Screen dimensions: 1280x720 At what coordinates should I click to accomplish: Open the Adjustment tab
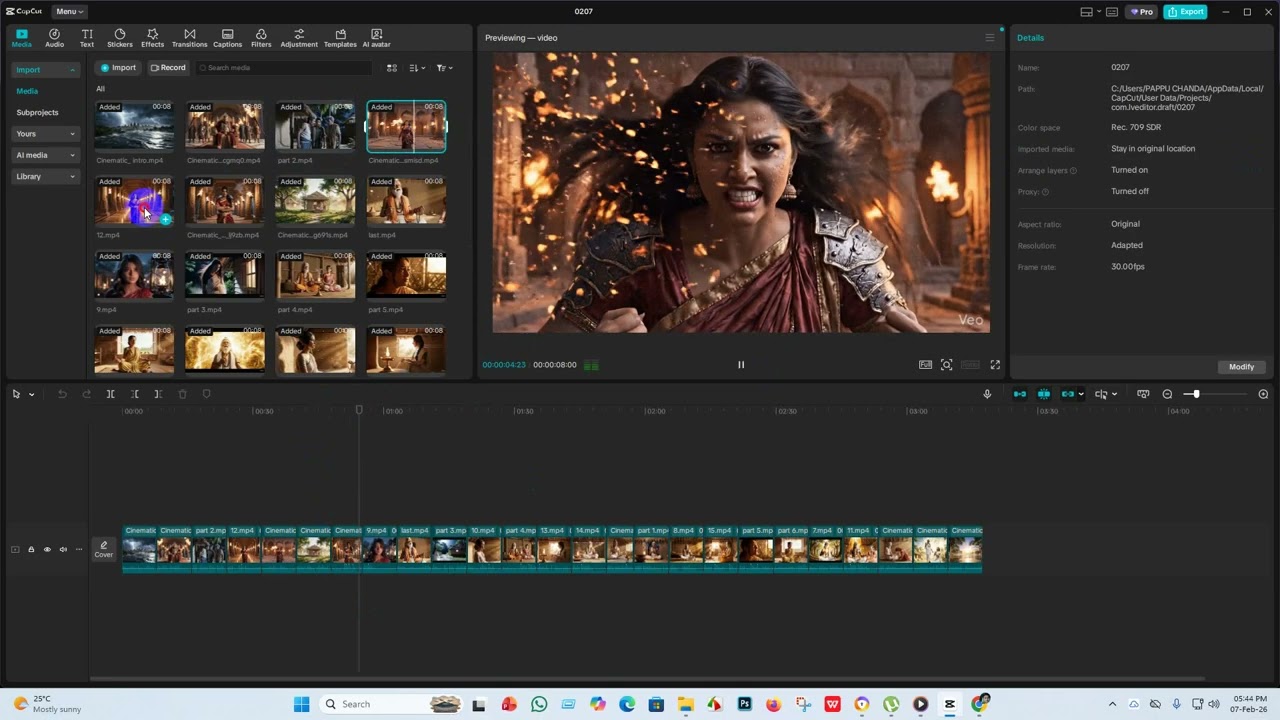[x=299, y=38]
